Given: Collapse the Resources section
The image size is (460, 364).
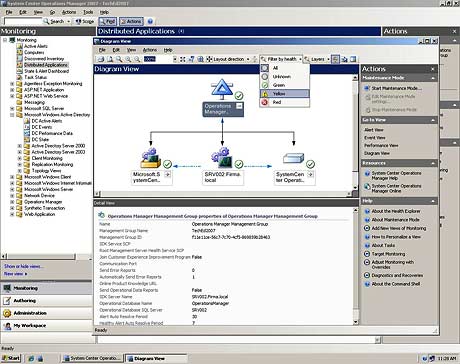Looking at the screenshot, I should pos(433,163).
